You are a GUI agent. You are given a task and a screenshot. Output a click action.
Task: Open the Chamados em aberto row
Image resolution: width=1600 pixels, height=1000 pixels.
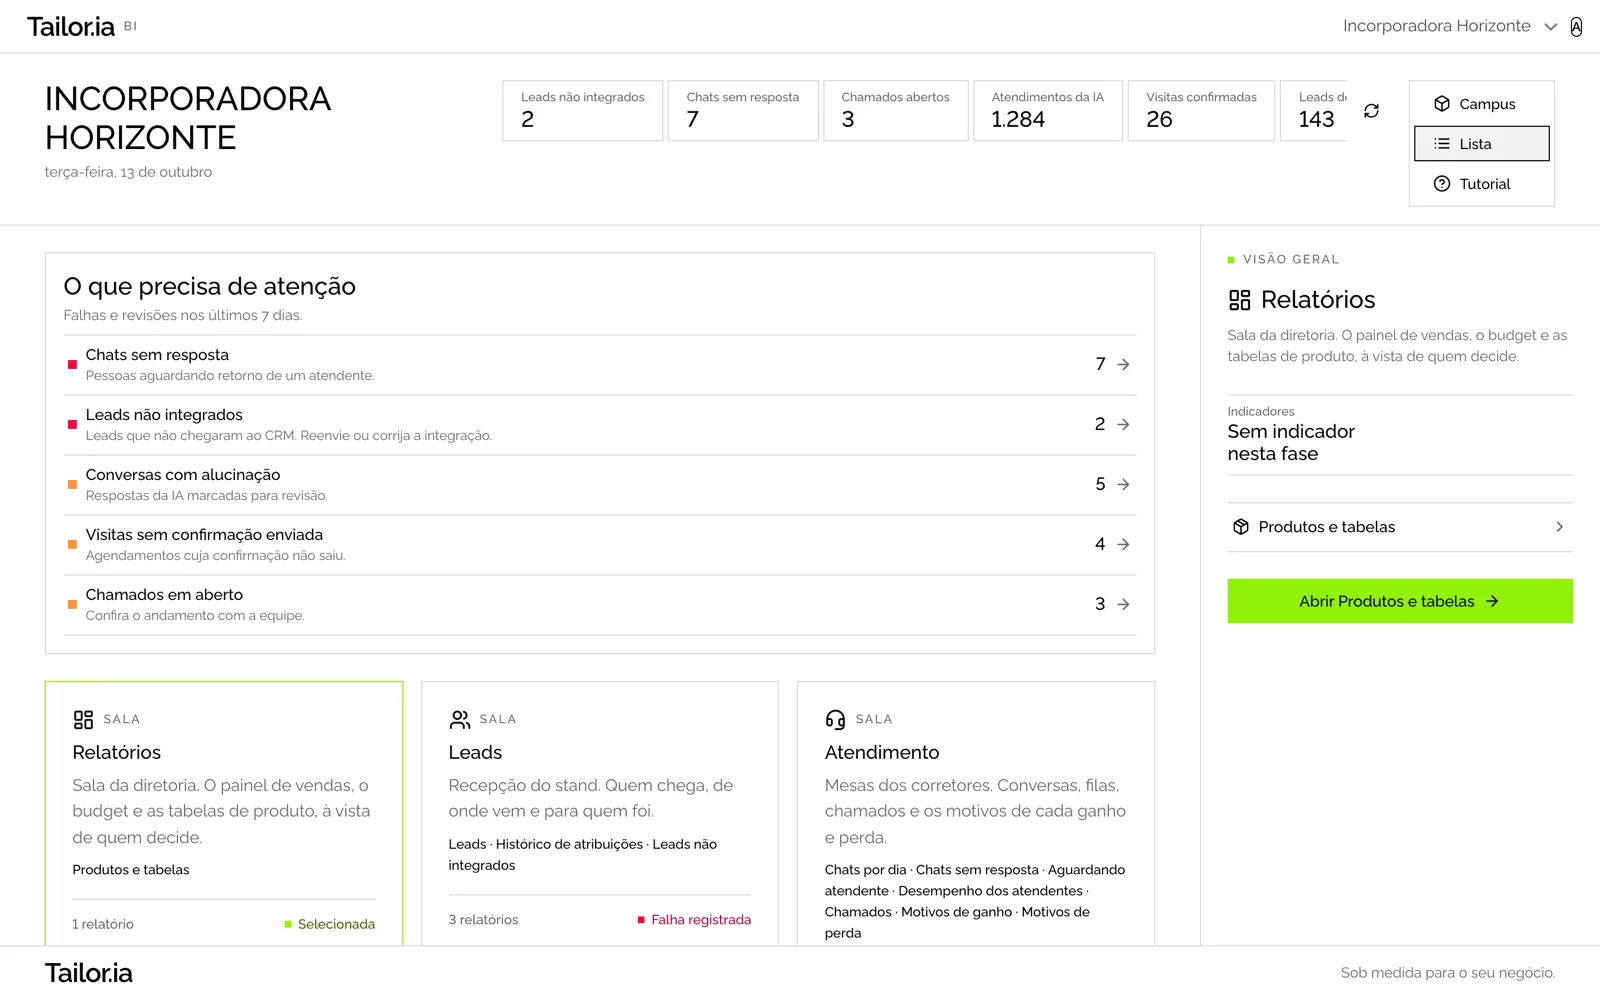coord(600,605)
